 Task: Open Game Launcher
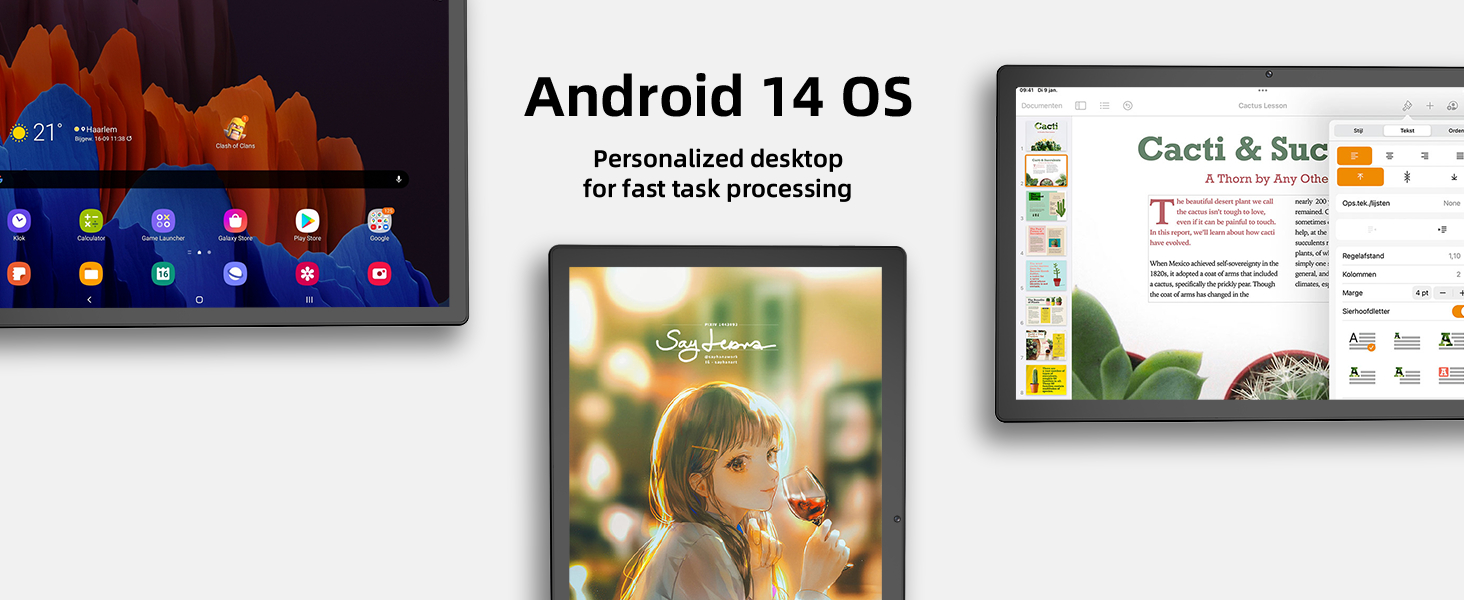[x=163, y=221]
